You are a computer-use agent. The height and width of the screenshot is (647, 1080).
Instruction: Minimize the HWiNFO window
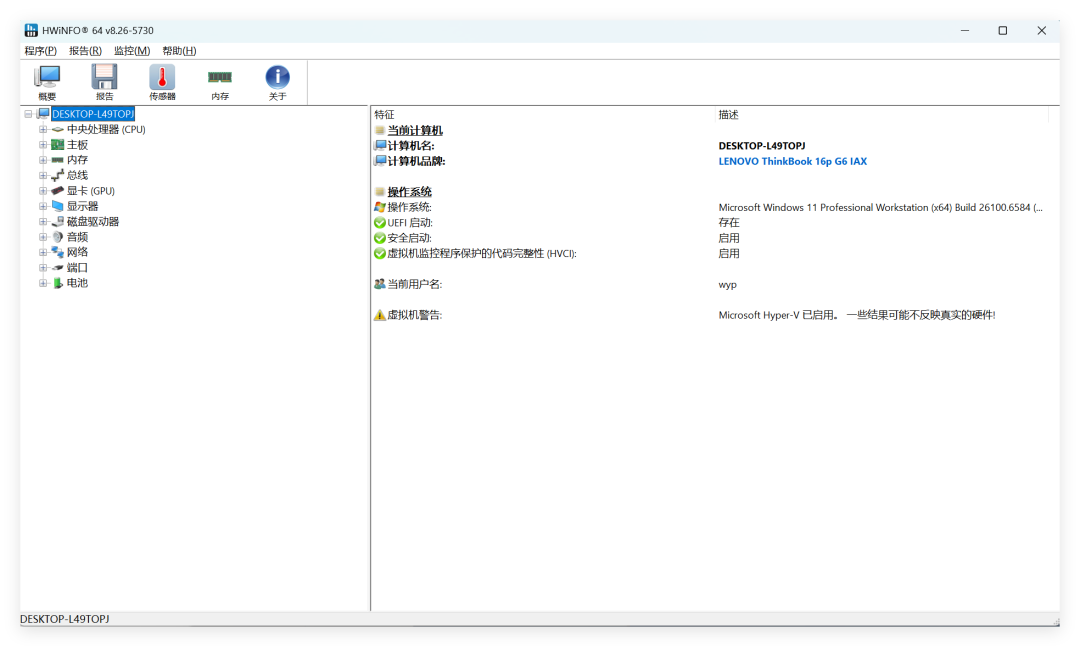point(965,30)
